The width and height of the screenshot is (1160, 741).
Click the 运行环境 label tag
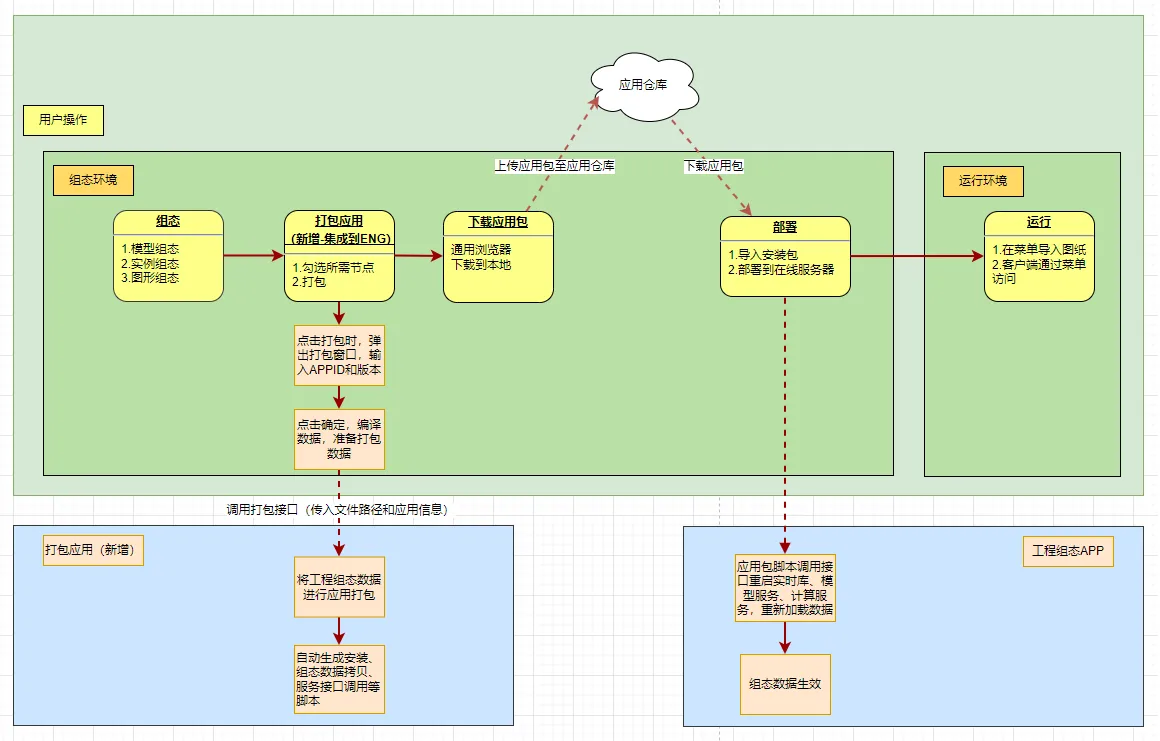click(x=983, y=181)
